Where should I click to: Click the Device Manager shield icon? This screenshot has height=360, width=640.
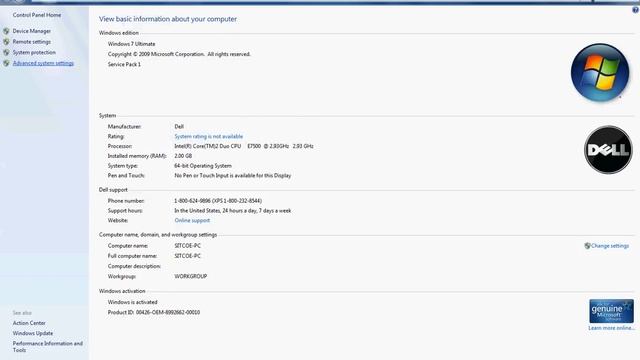coord(6,31)
